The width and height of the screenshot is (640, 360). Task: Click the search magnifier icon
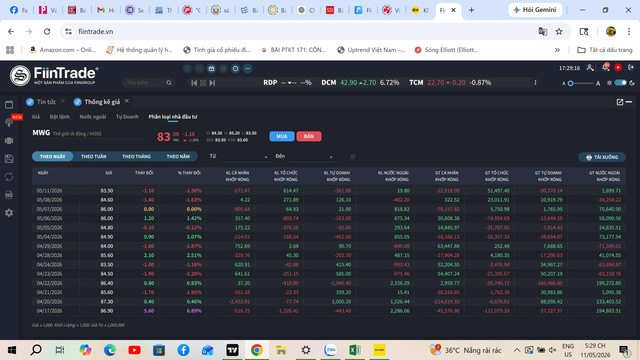coord(169,83)
